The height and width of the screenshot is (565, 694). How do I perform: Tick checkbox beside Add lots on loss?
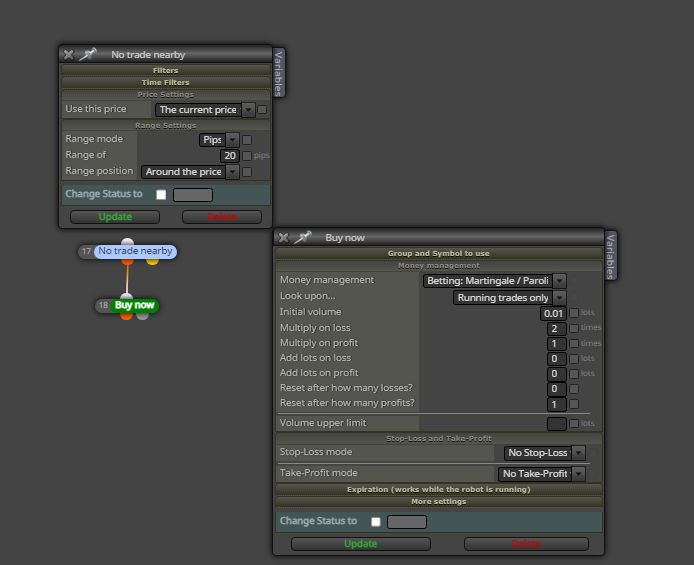click(x=574, y=359)
